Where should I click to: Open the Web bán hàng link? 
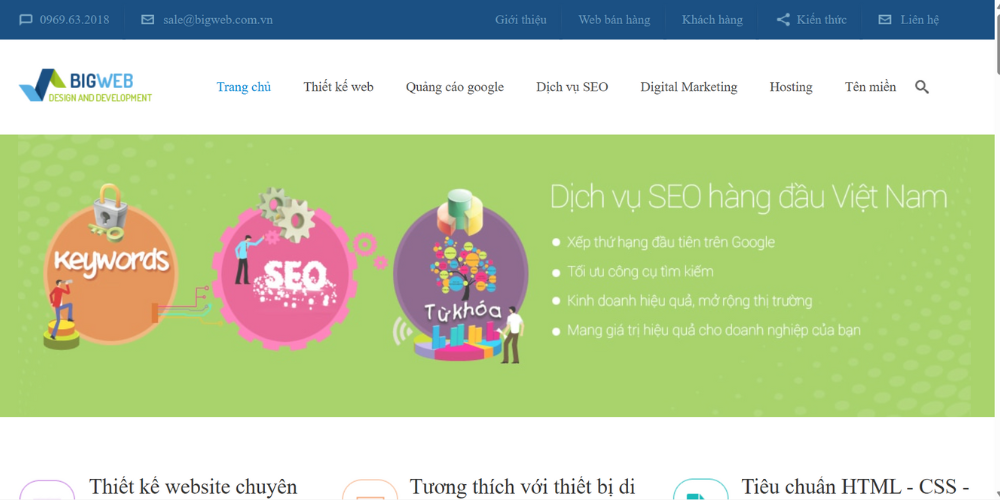(614, 20)
